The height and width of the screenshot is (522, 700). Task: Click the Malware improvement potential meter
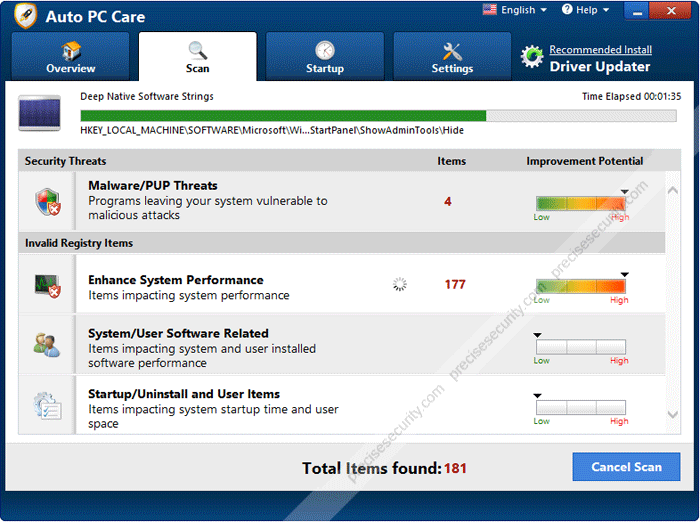(x=580, y=203)
